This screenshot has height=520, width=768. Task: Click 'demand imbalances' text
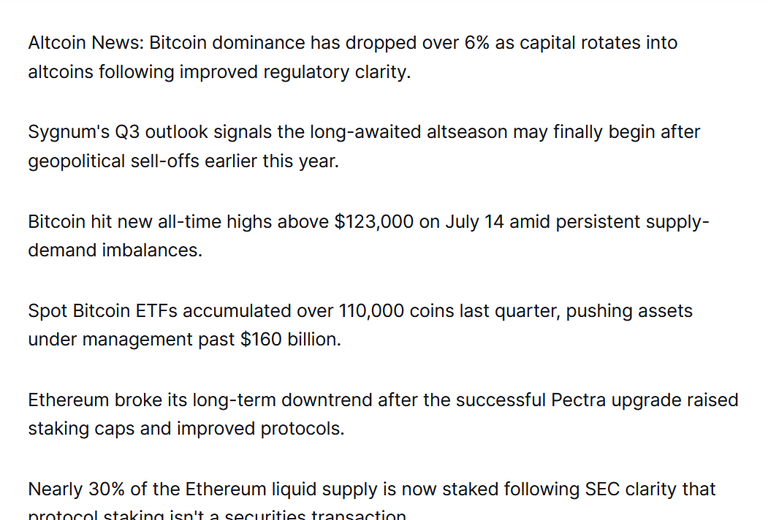coord(113,251)
